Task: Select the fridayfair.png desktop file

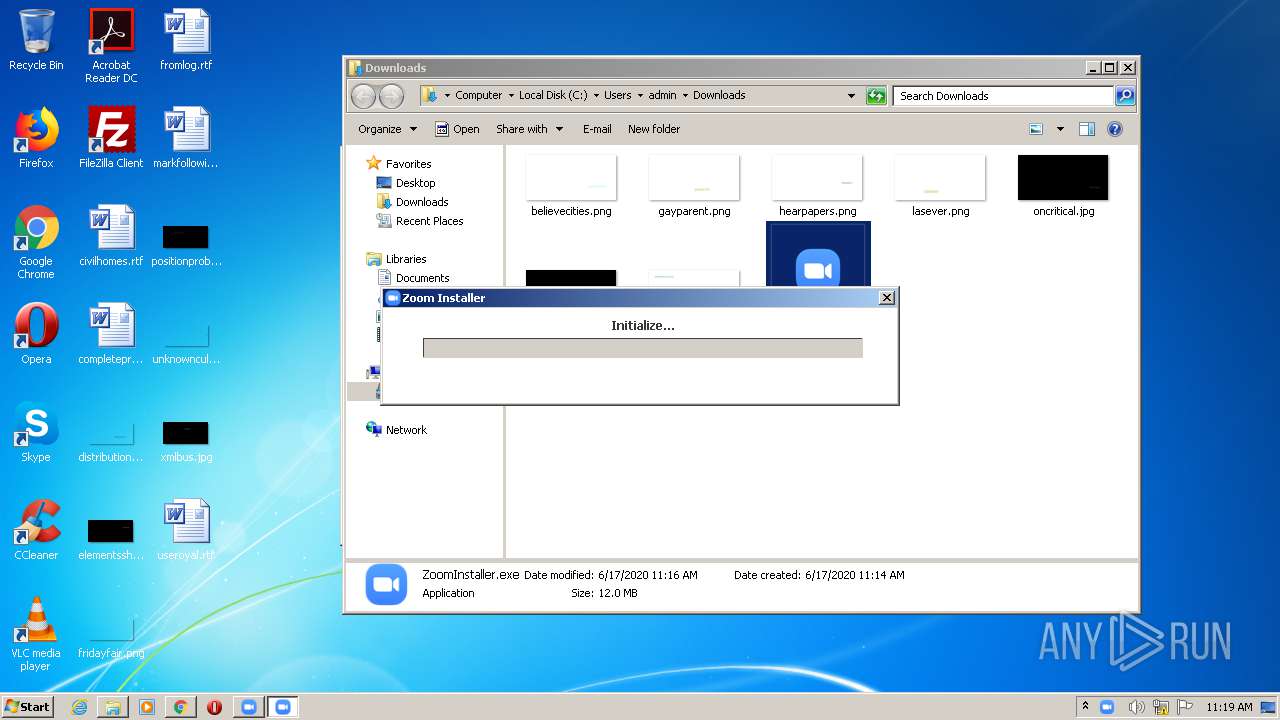Action: (x=111, y=638)
